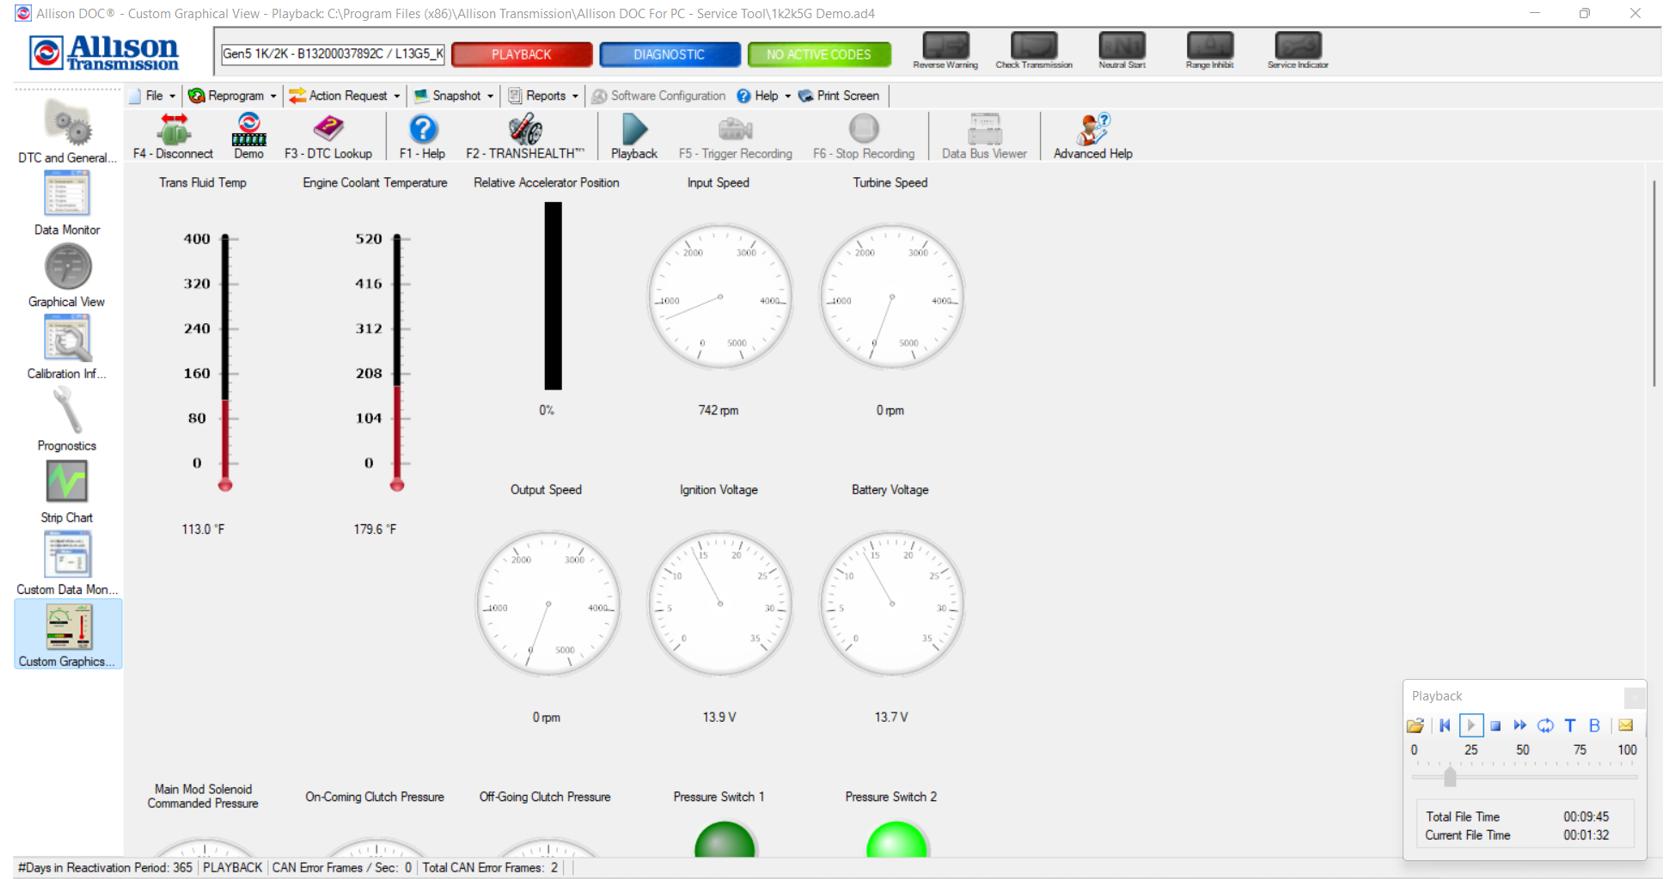Screen dimensions: 1675x879
Task: Open F3 - DTC Lookup
Action: (328, 137)
